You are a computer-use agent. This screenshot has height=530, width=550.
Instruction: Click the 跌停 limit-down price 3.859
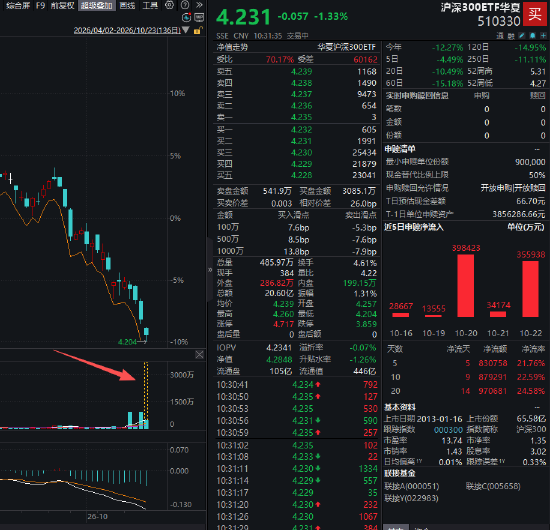click(x=366, y=324)
